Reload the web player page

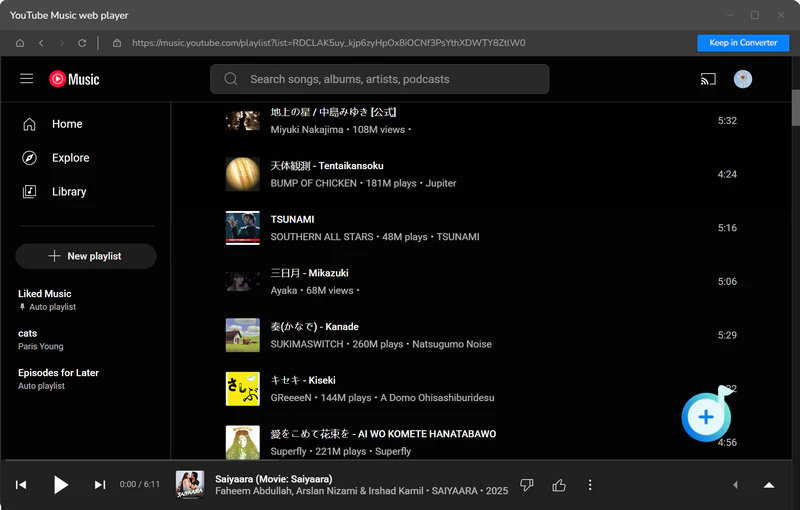pyautogui.click(x=82, y=43)
